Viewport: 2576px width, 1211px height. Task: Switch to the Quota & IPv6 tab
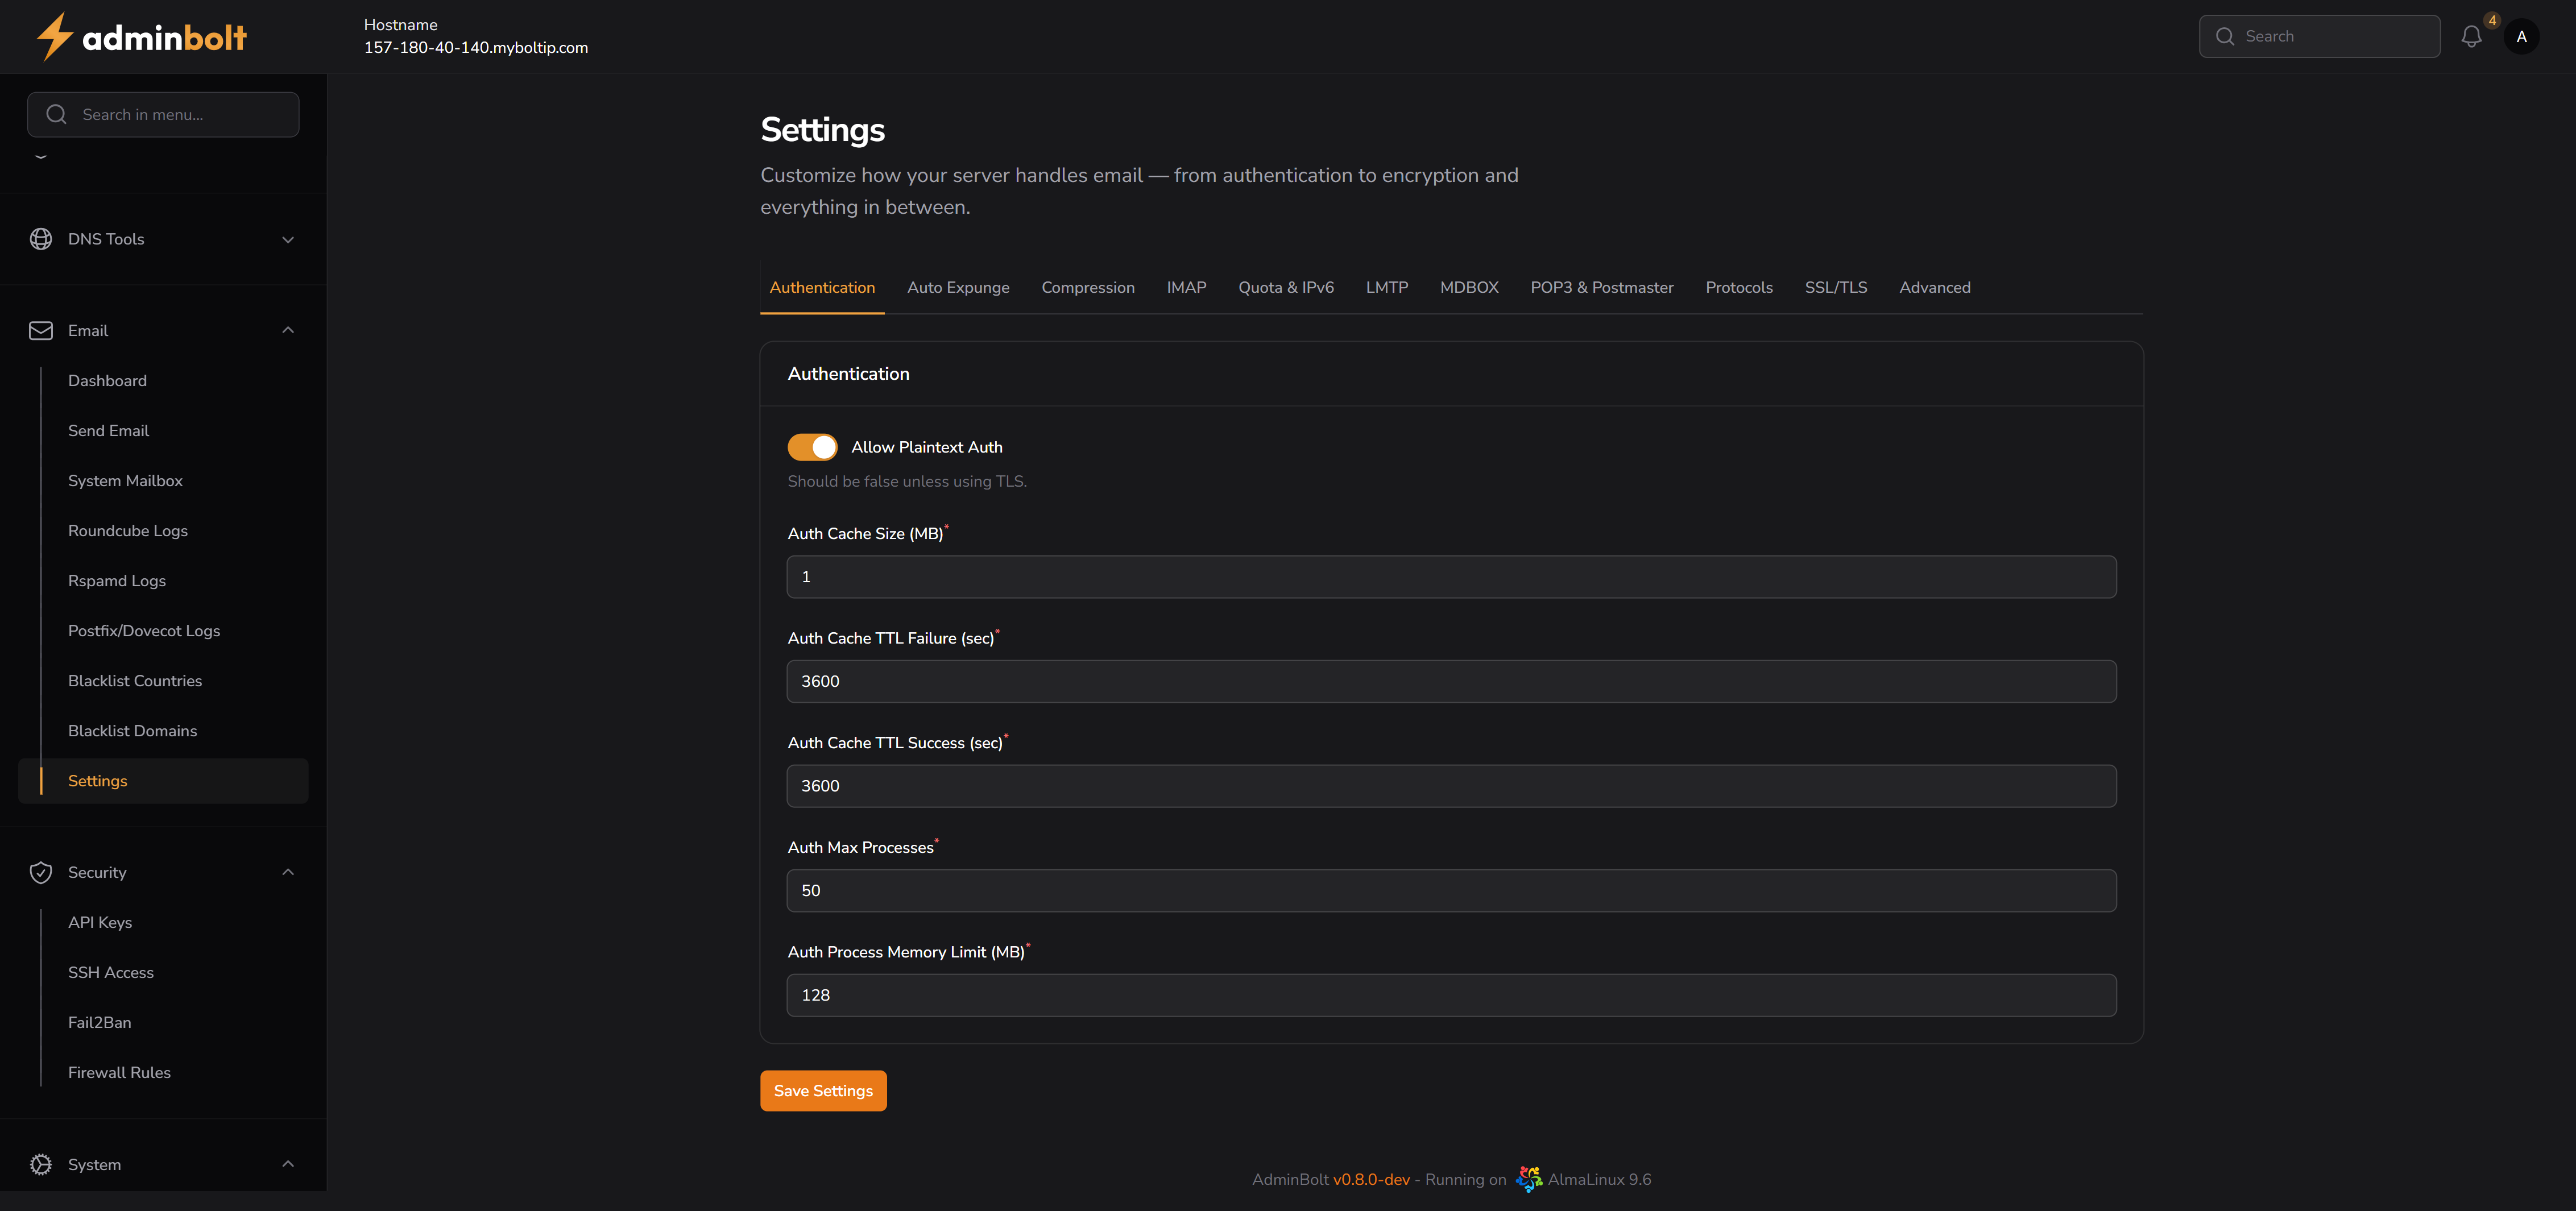1285,288
